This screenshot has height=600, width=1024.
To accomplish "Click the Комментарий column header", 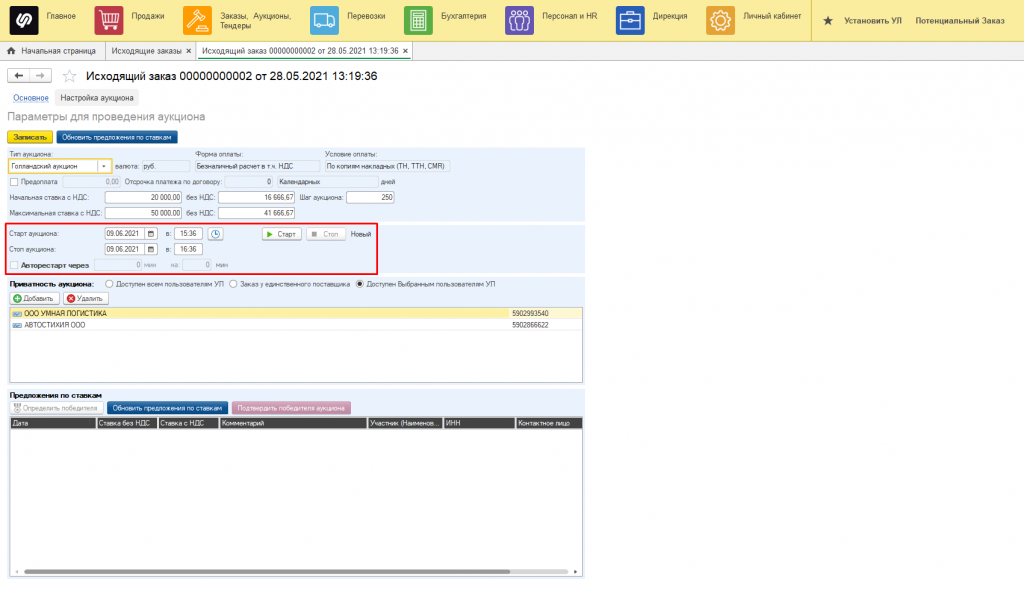I will tap(293, 423).
